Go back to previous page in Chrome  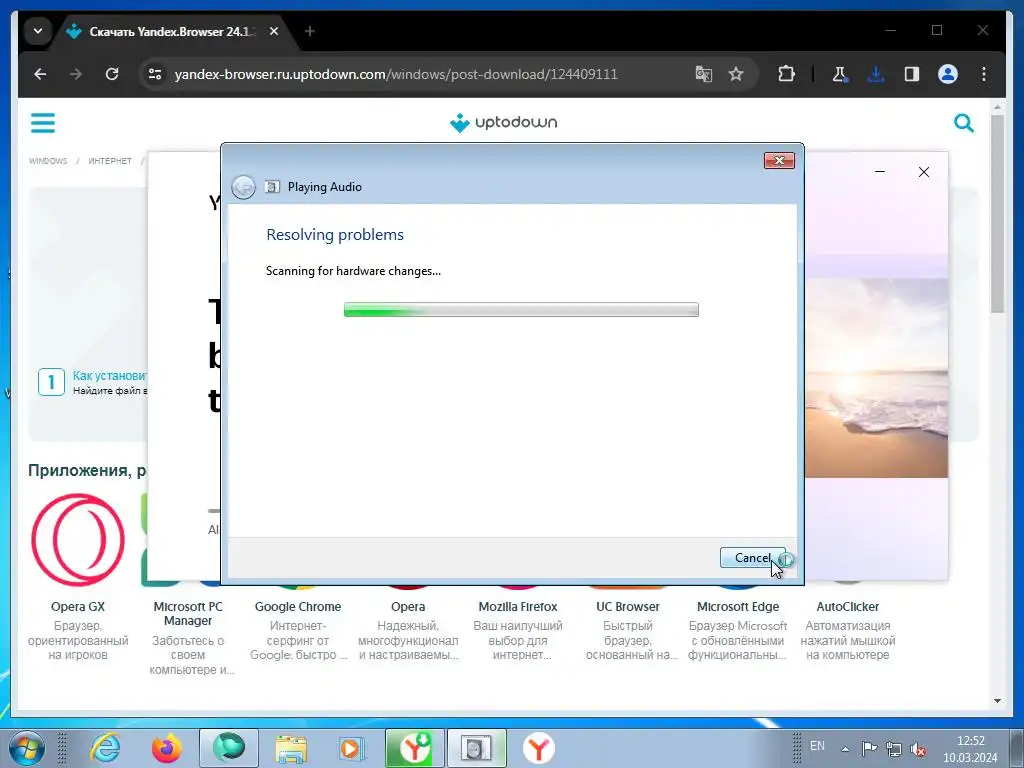tap(40, 74)
